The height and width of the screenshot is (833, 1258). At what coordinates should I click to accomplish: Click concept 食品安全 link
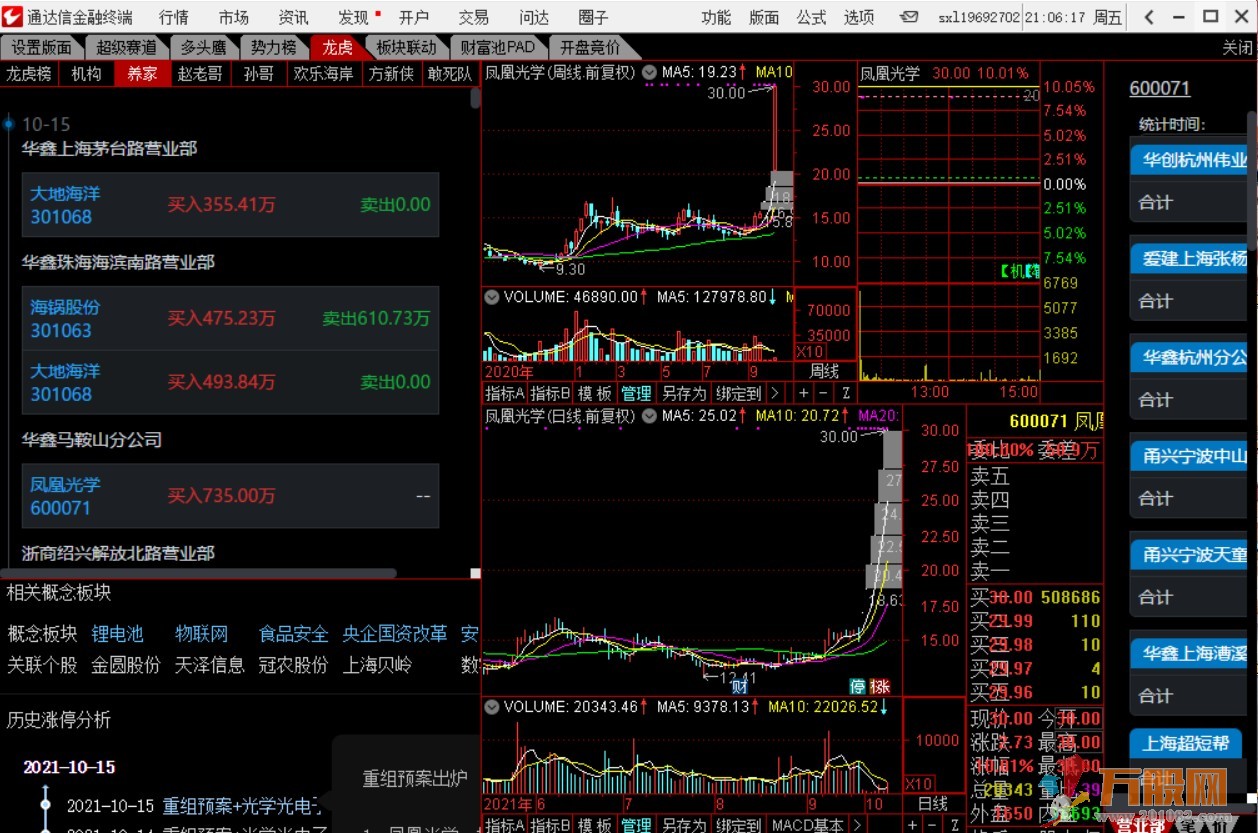click(x=294, y=634)
